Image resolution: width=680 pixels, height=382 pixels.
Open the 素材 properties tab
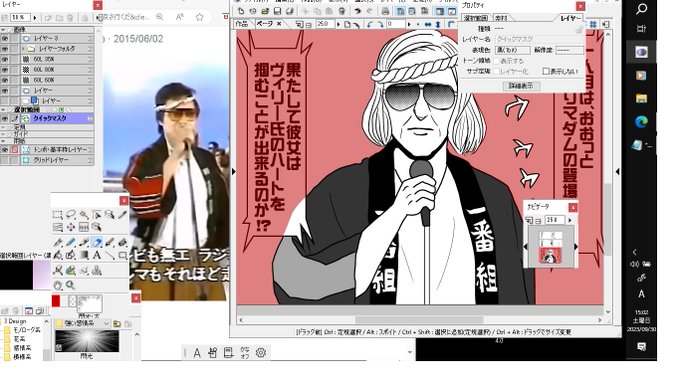(501, 18)
